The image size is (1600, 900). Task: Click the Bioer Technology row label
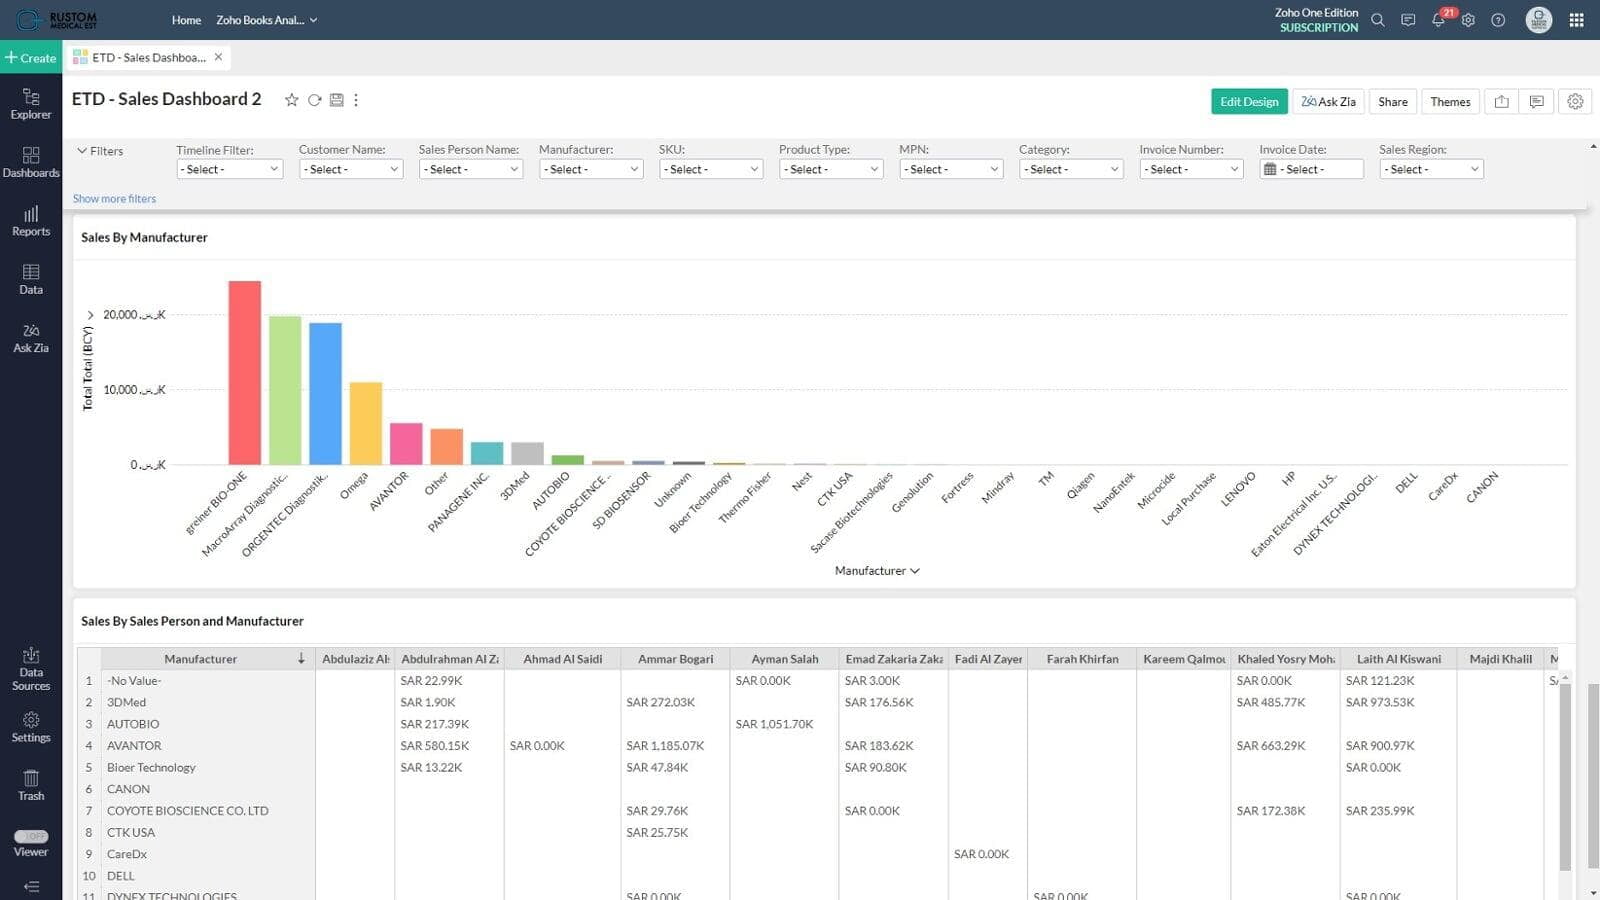click(151, 767)
